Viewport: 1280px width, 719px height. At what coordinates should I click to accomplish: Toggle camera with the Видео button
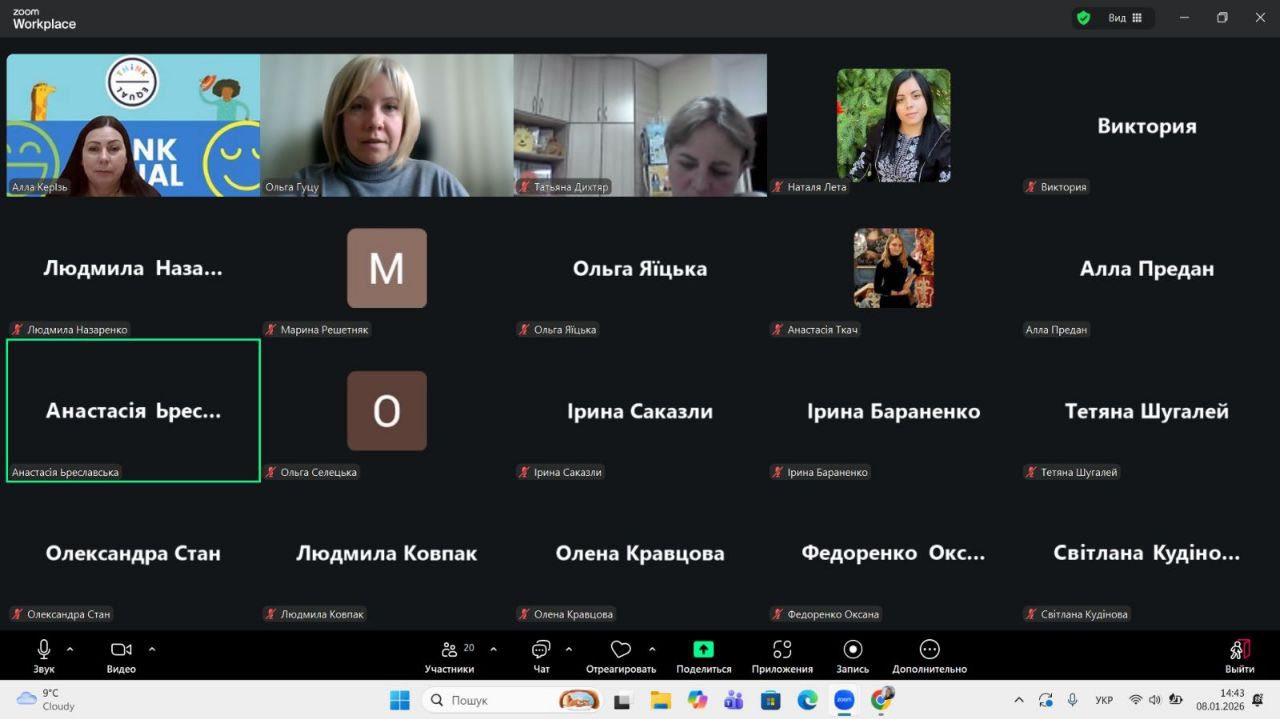[121, 655]
